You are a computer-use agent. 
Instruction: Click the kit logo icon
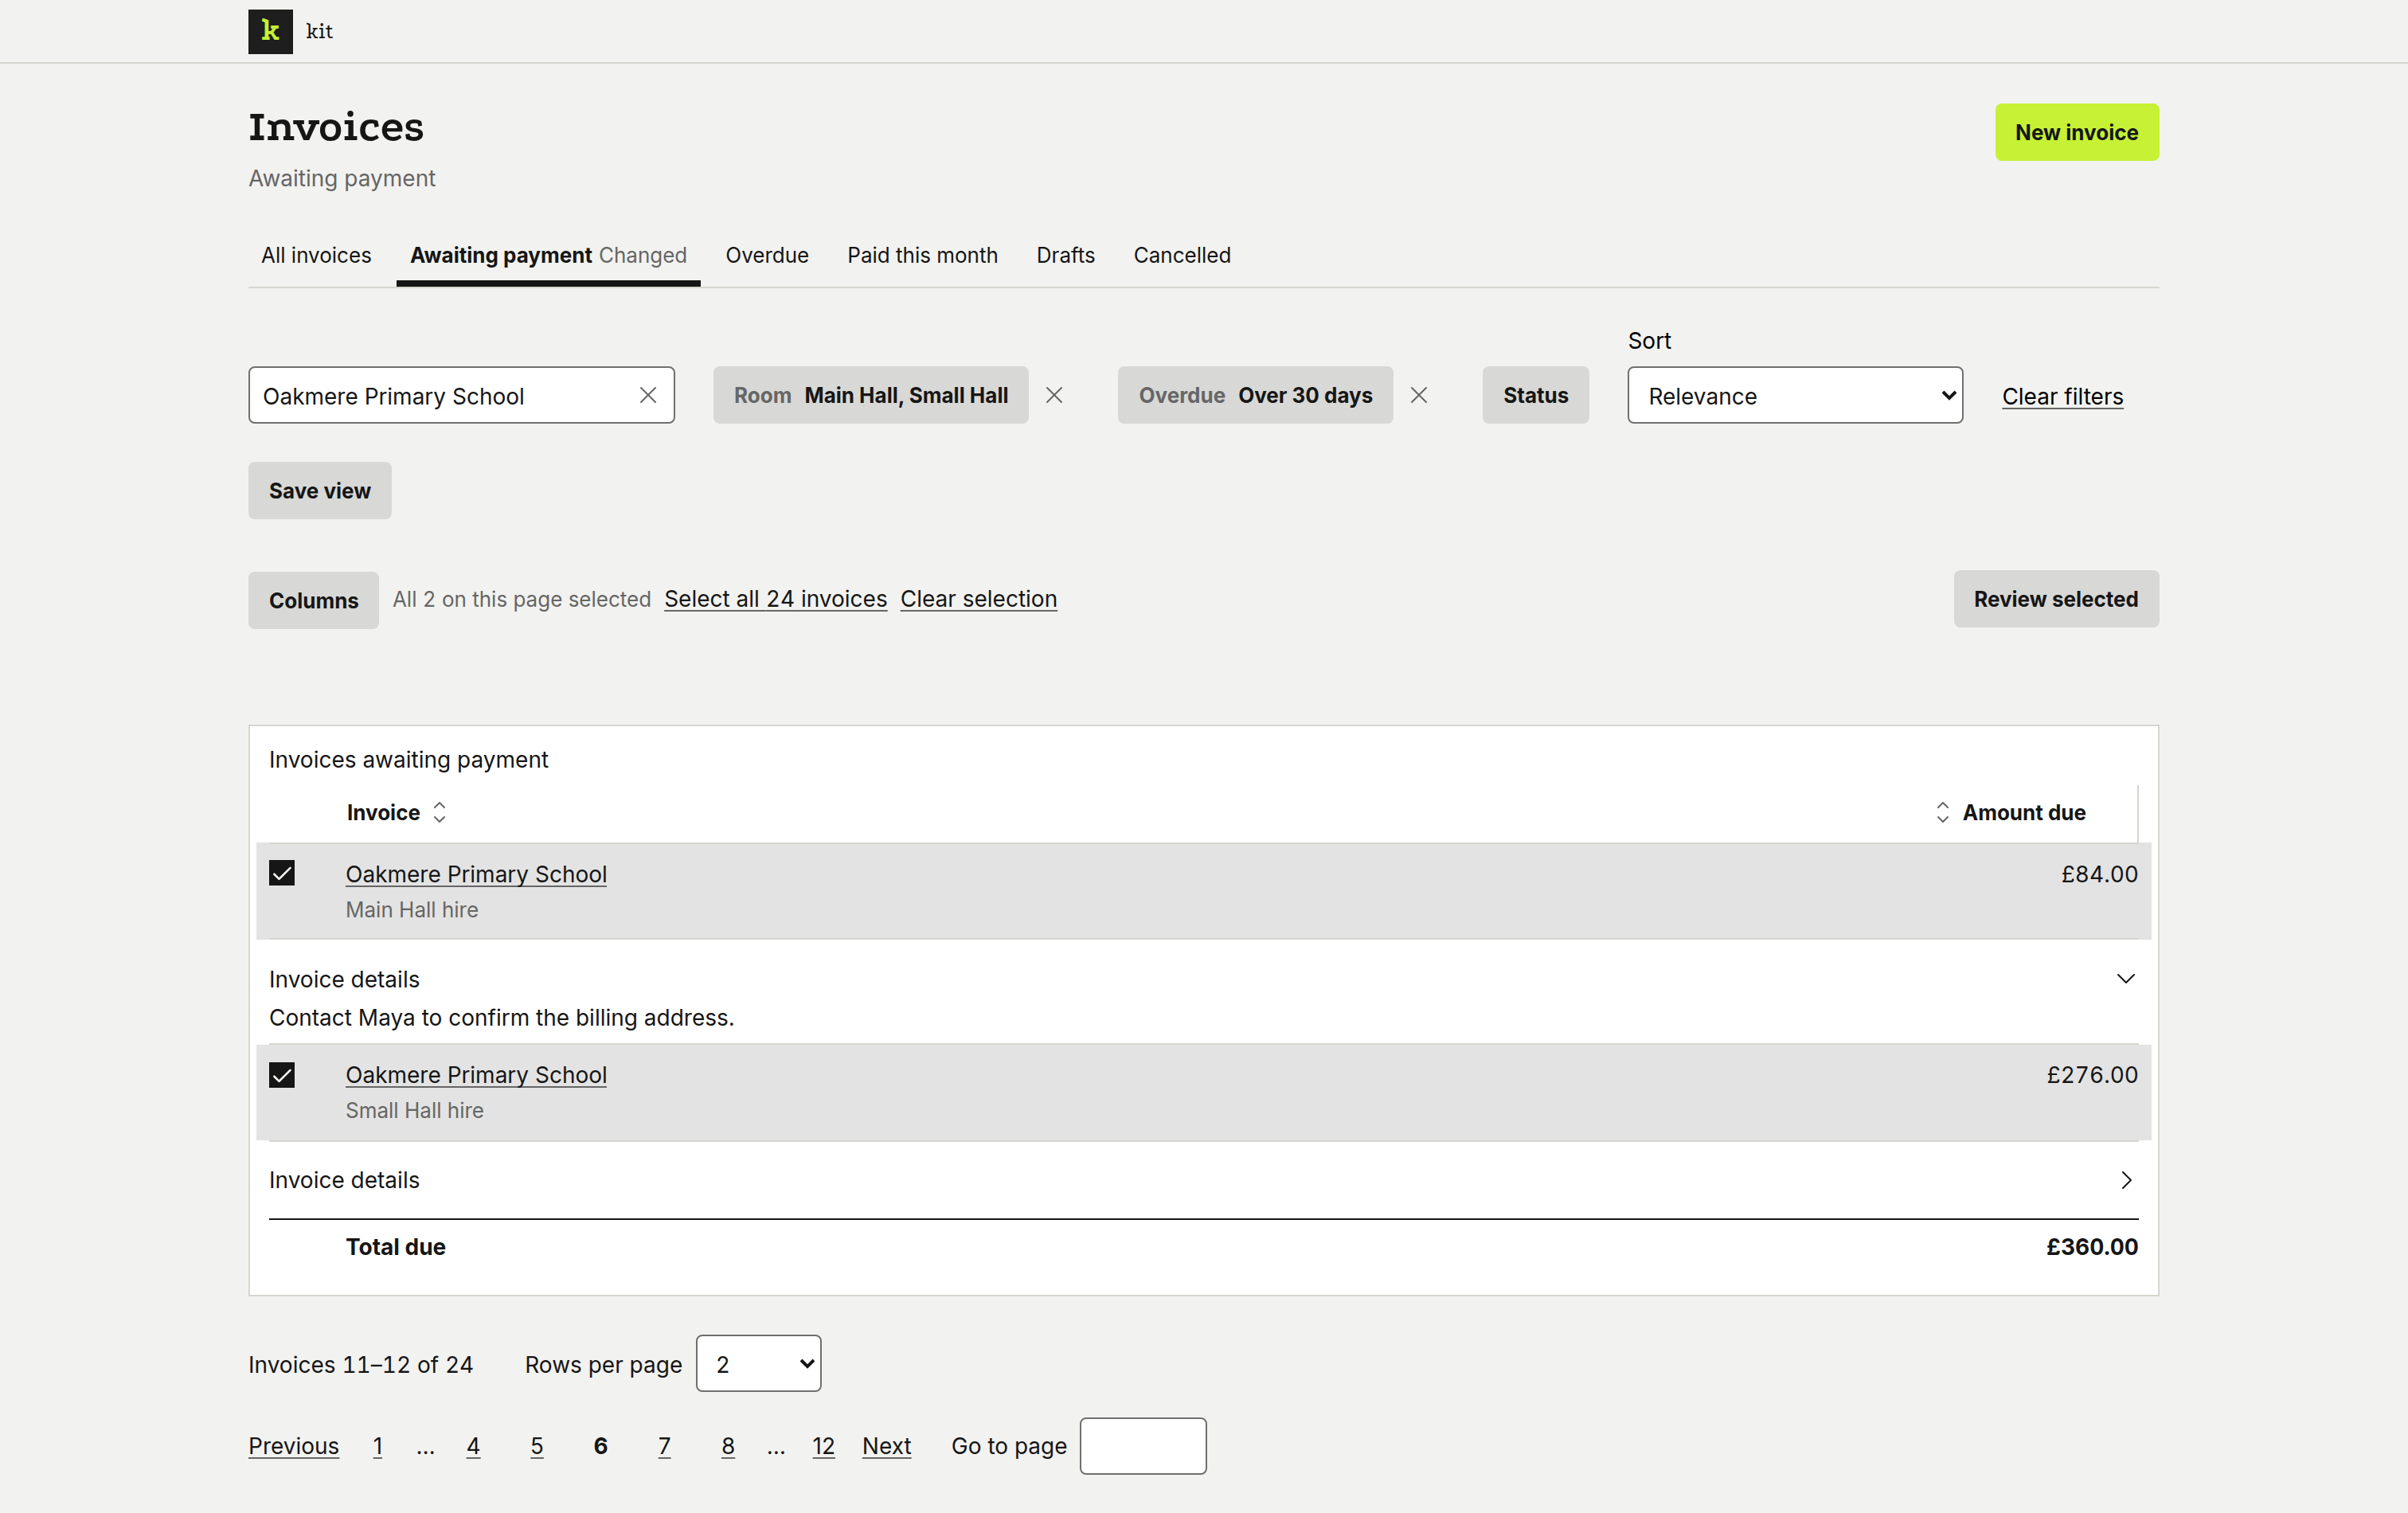(270, 31)
